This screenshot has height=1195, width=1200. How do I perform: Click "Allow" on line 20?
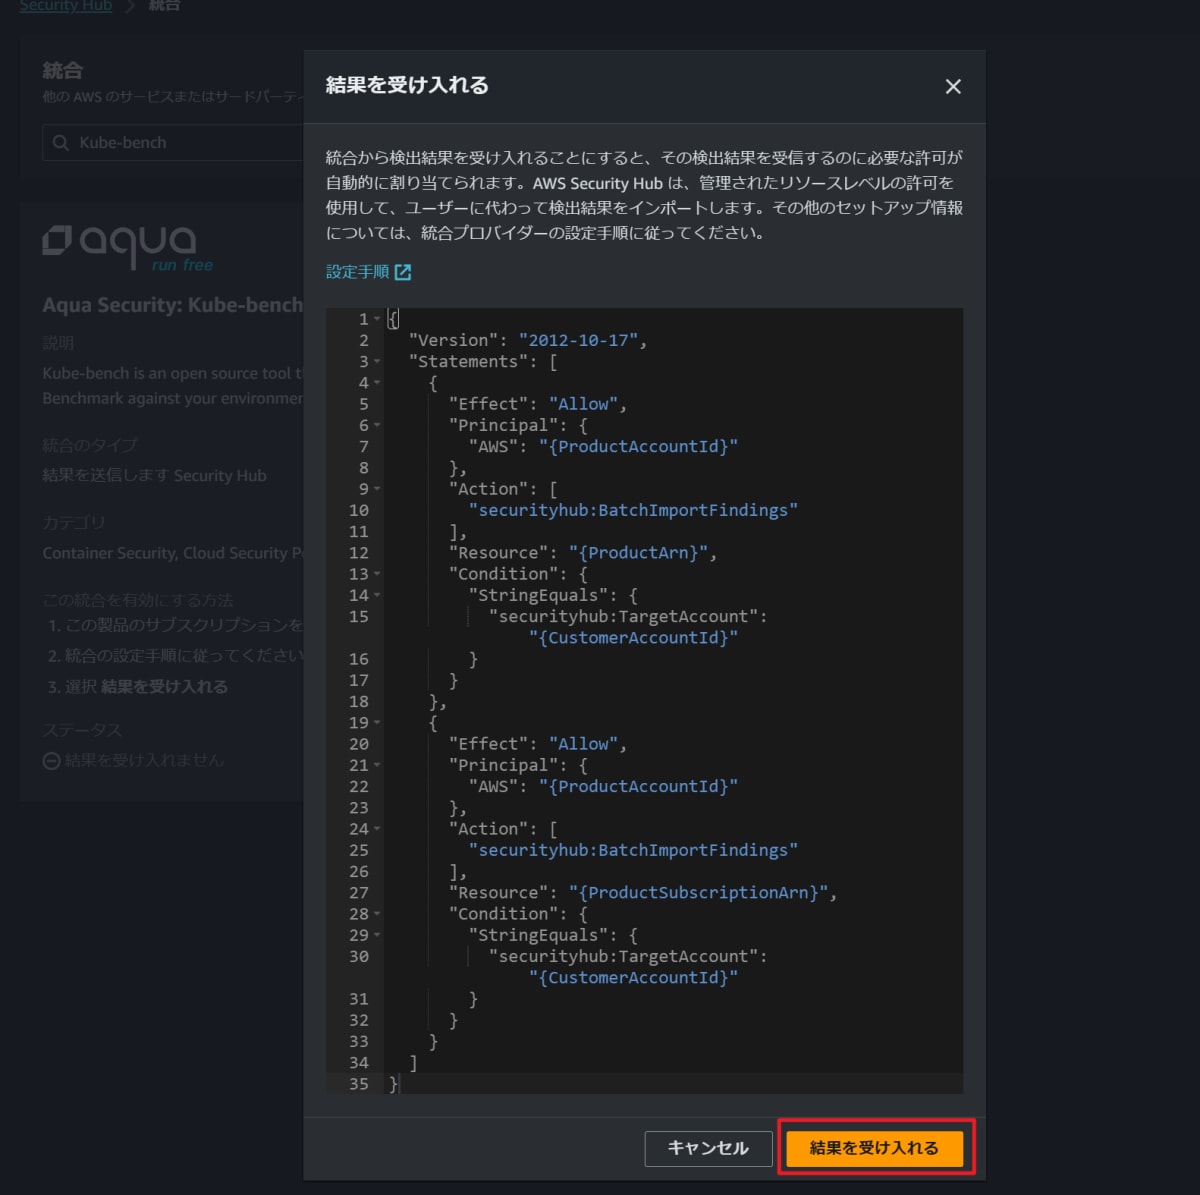coord(583,744)
